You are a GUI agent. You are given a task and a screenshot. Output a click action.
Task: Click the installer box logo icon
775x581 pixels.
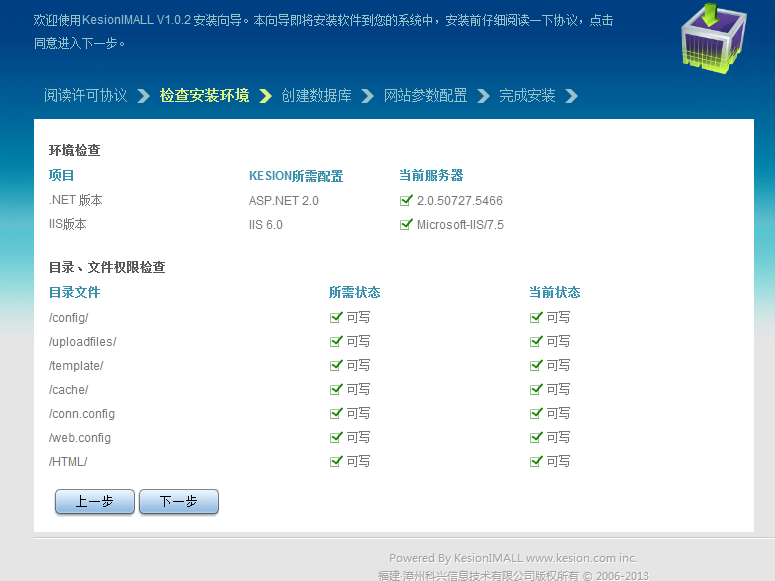point(714,39)
